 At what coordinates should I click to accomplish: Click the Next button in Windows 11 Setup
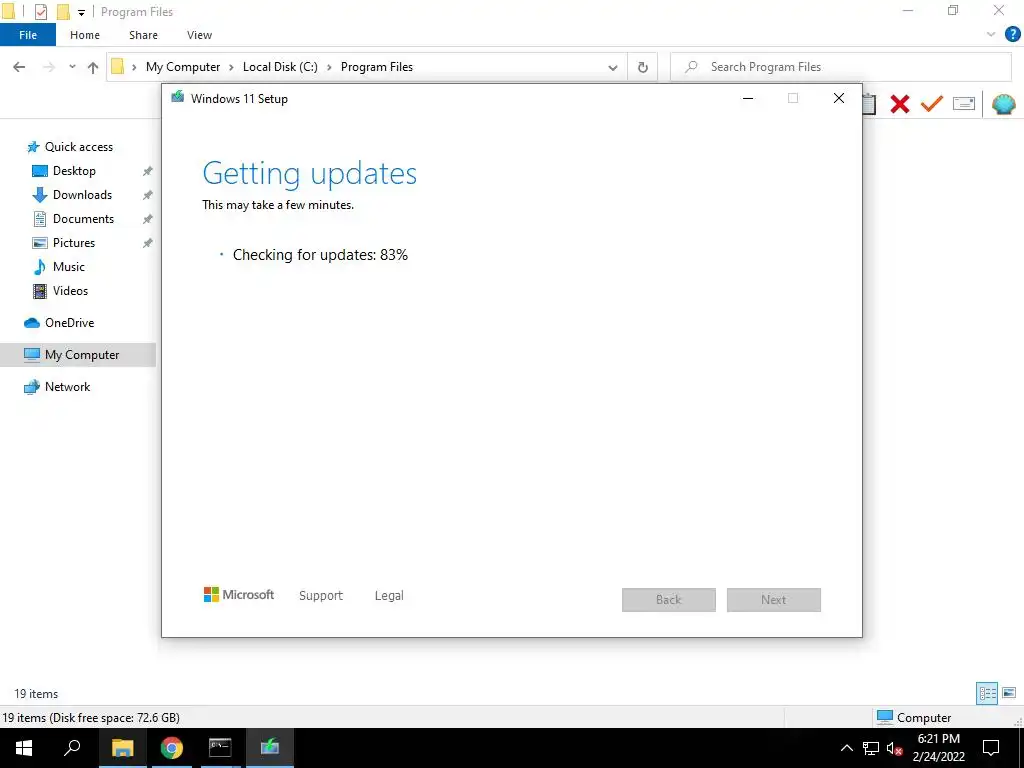tap(774, 600)
